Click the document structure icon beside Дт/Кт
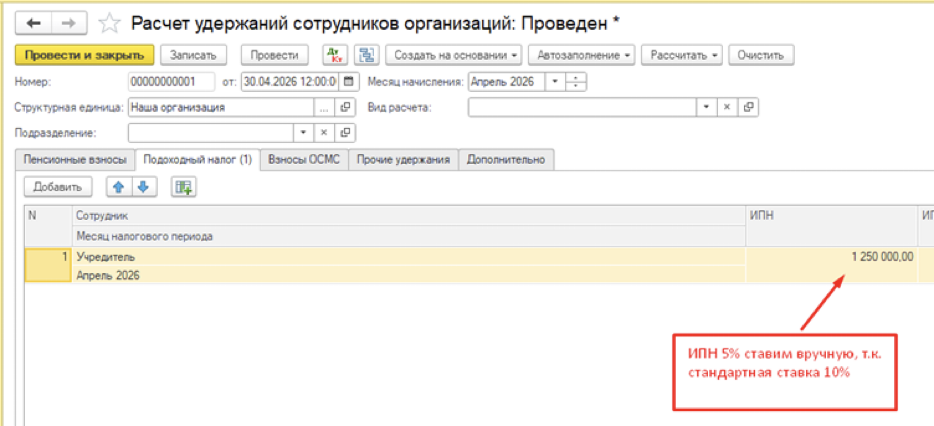934x426 pixels. click(366, 55)
